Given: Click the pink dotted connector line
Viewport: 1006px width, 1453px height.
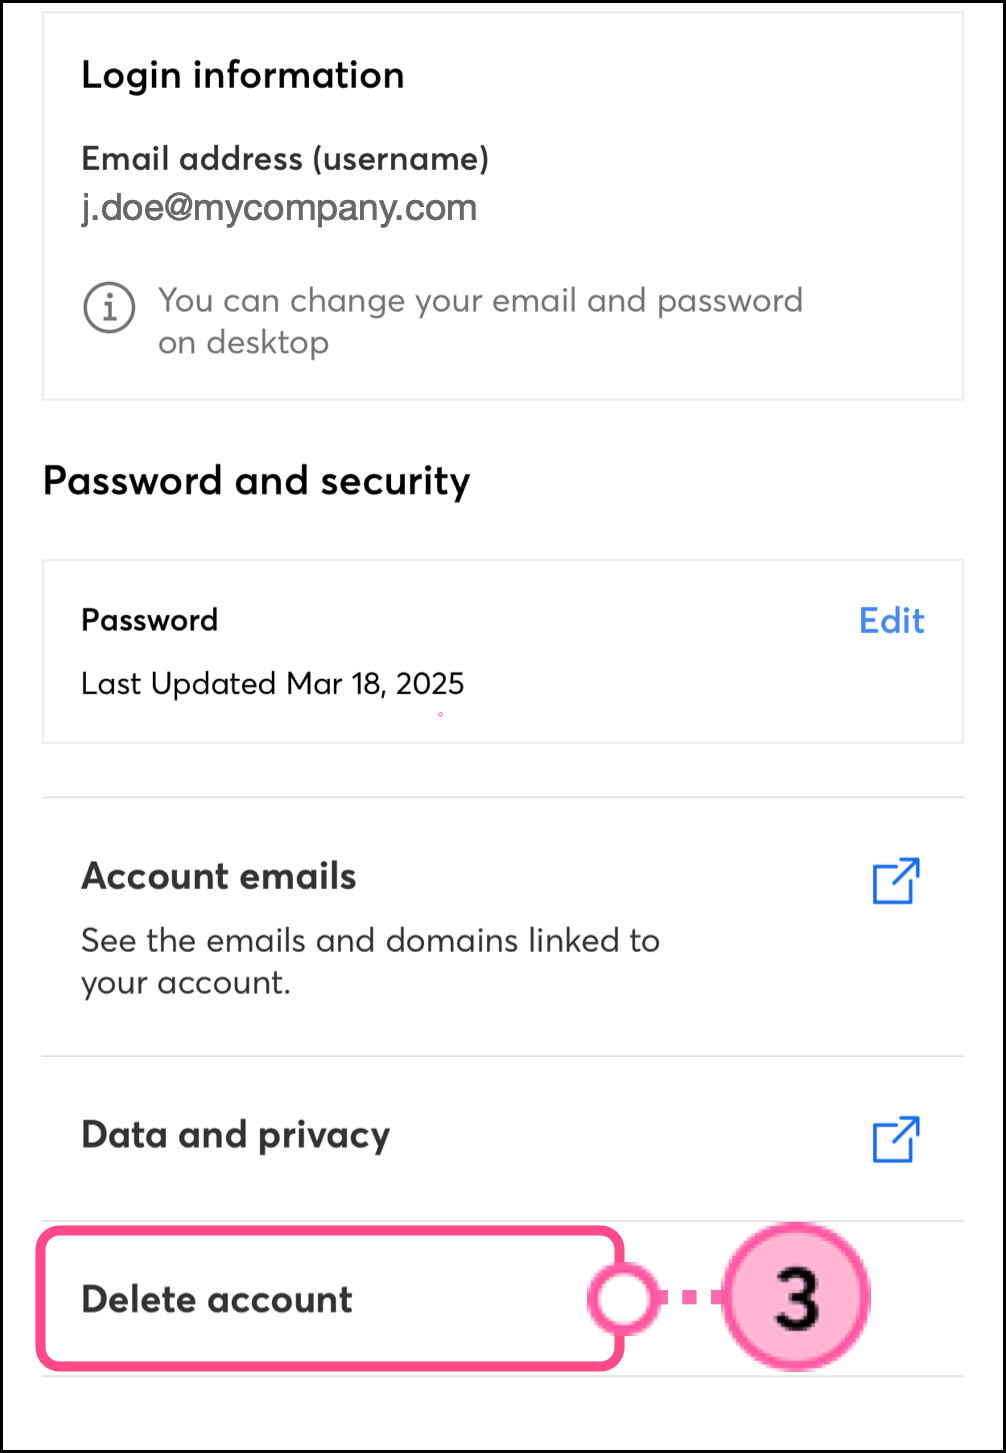Looking at the screenshot, I should pyautogui.click(x=692, y=1298).
